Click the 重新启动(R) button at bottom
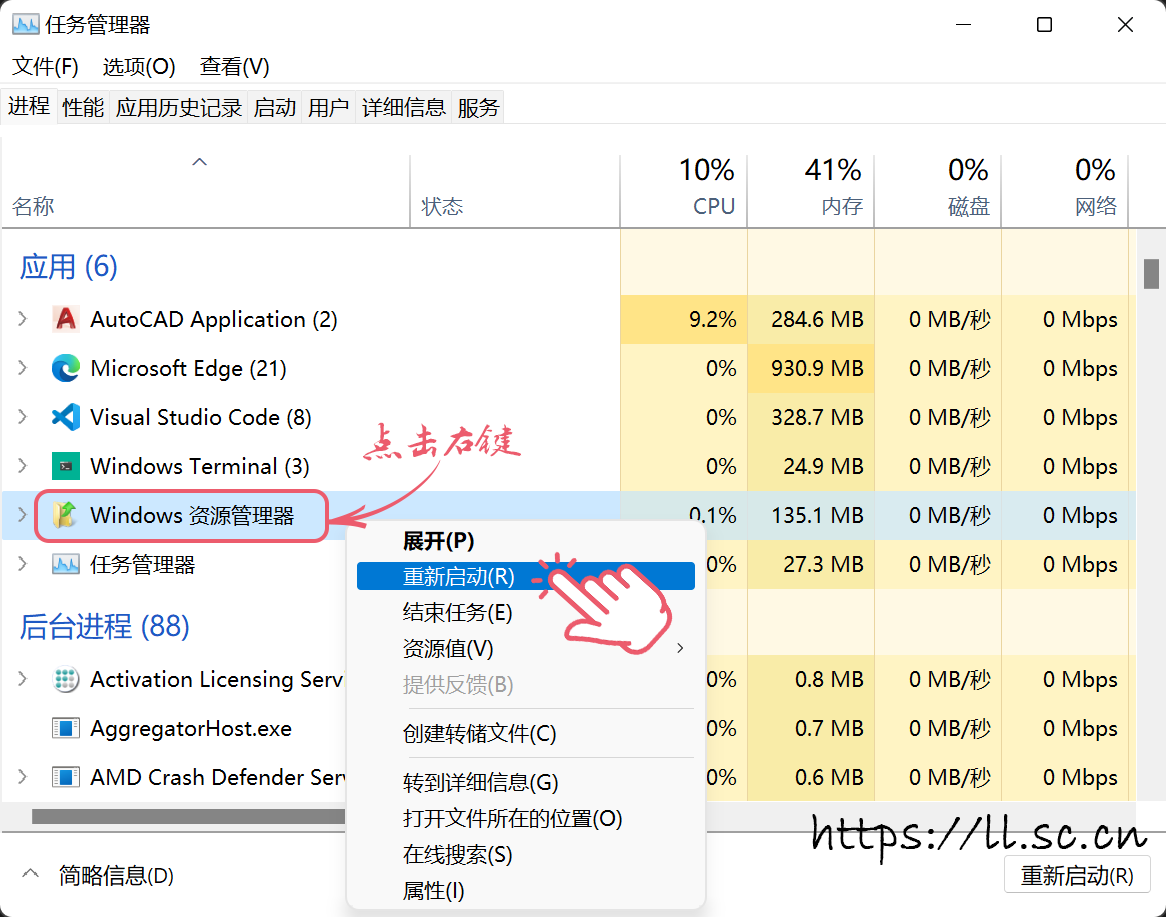1166x917 pixels. click(1077, 875)
